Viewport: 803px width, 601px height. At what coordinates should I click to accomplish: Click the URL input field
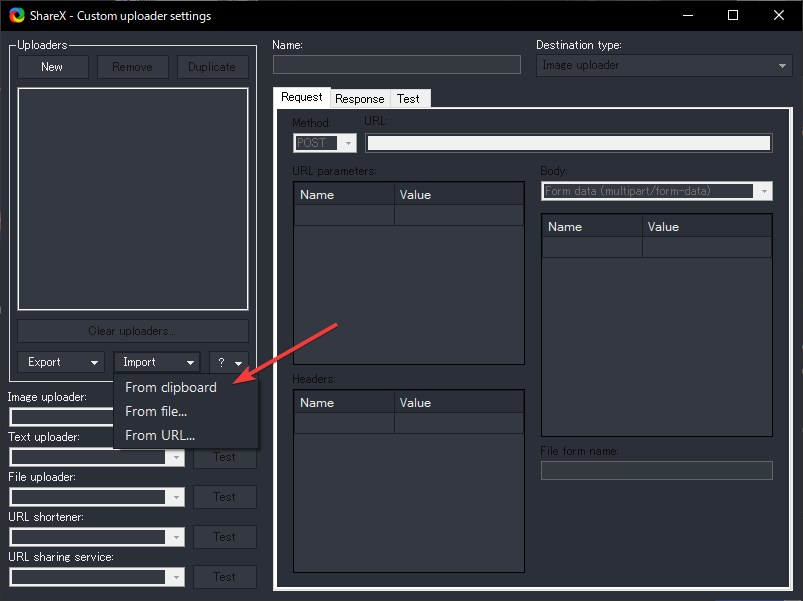tap(569, 143)
